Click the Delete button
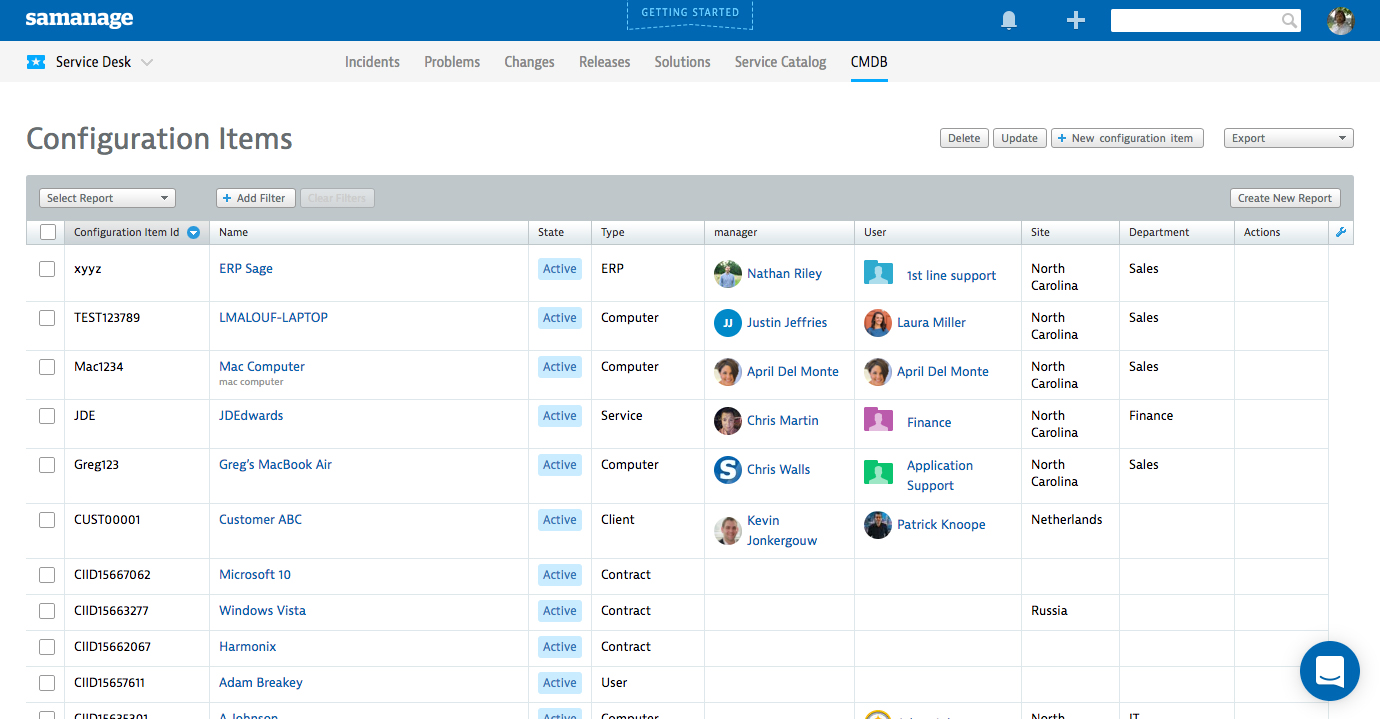 964,138
